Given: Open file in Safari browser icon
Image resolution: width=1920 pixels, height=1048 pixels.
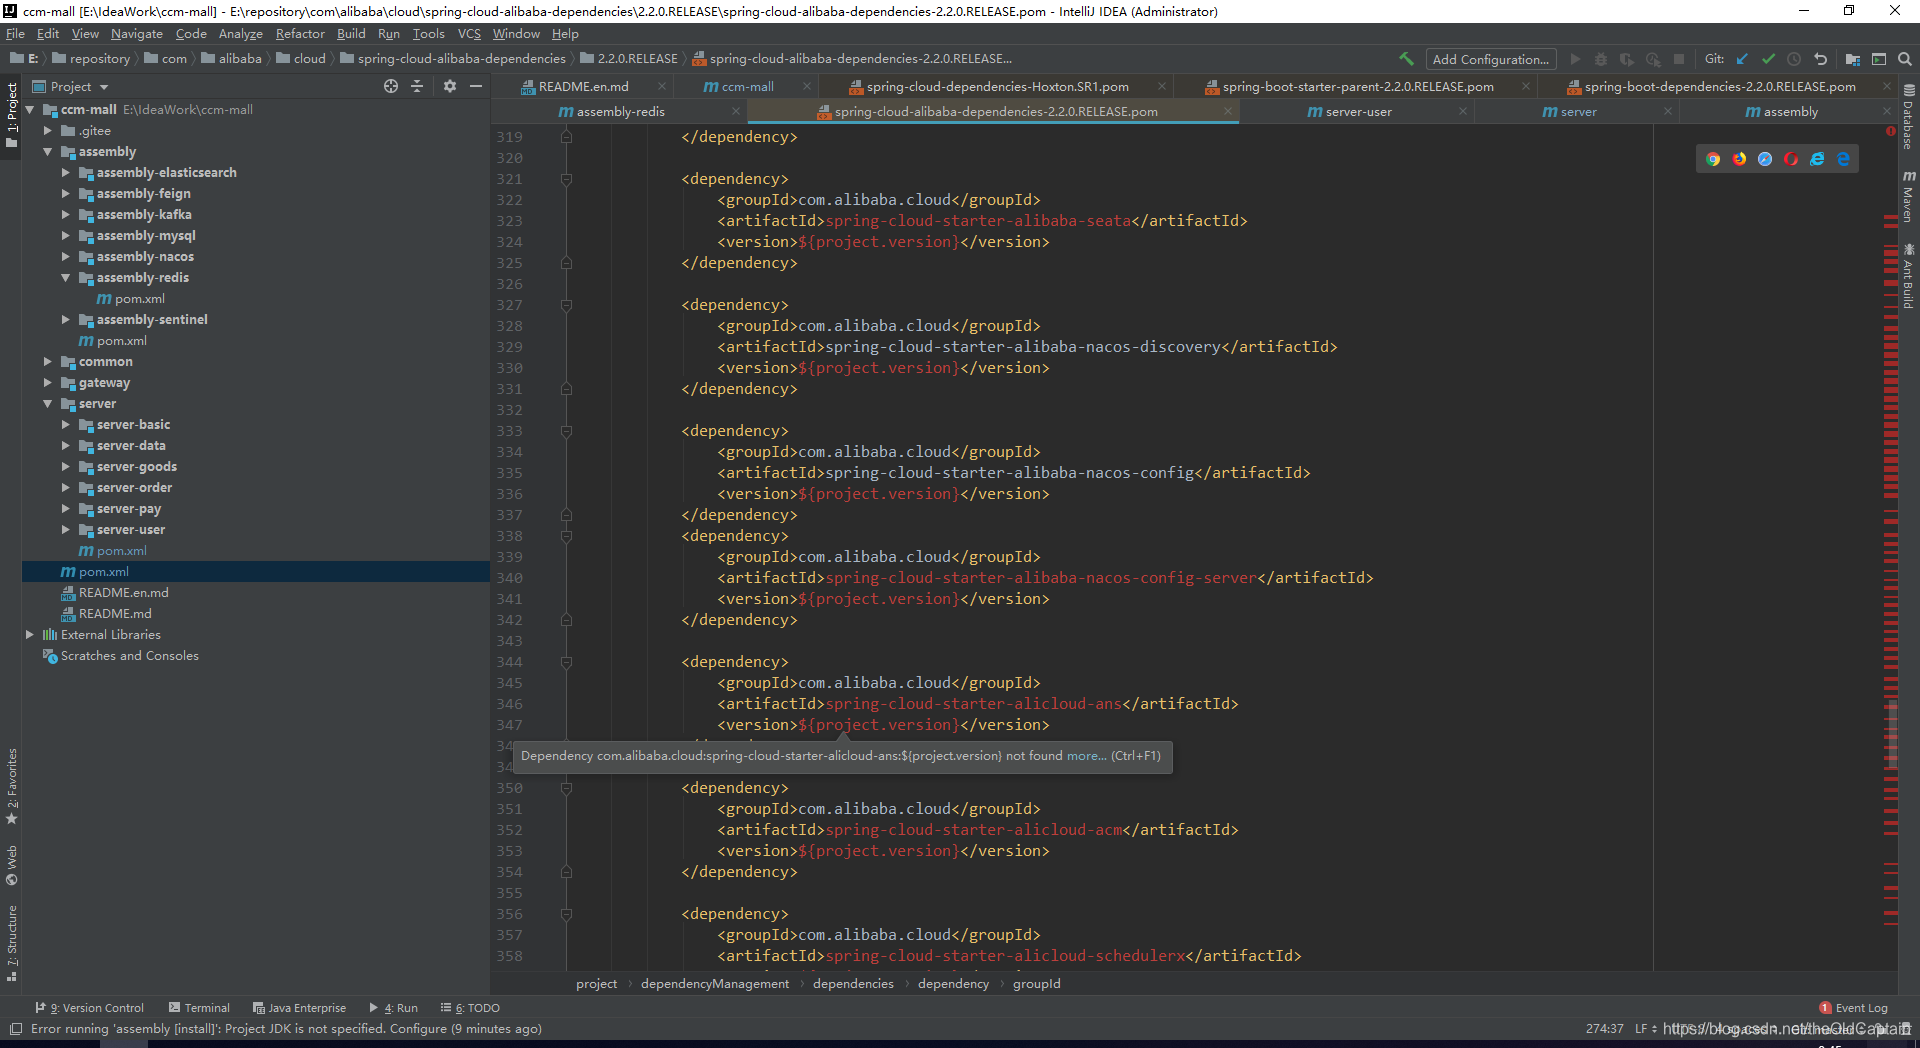Looking at the screenshot, I should [1765, 159].
